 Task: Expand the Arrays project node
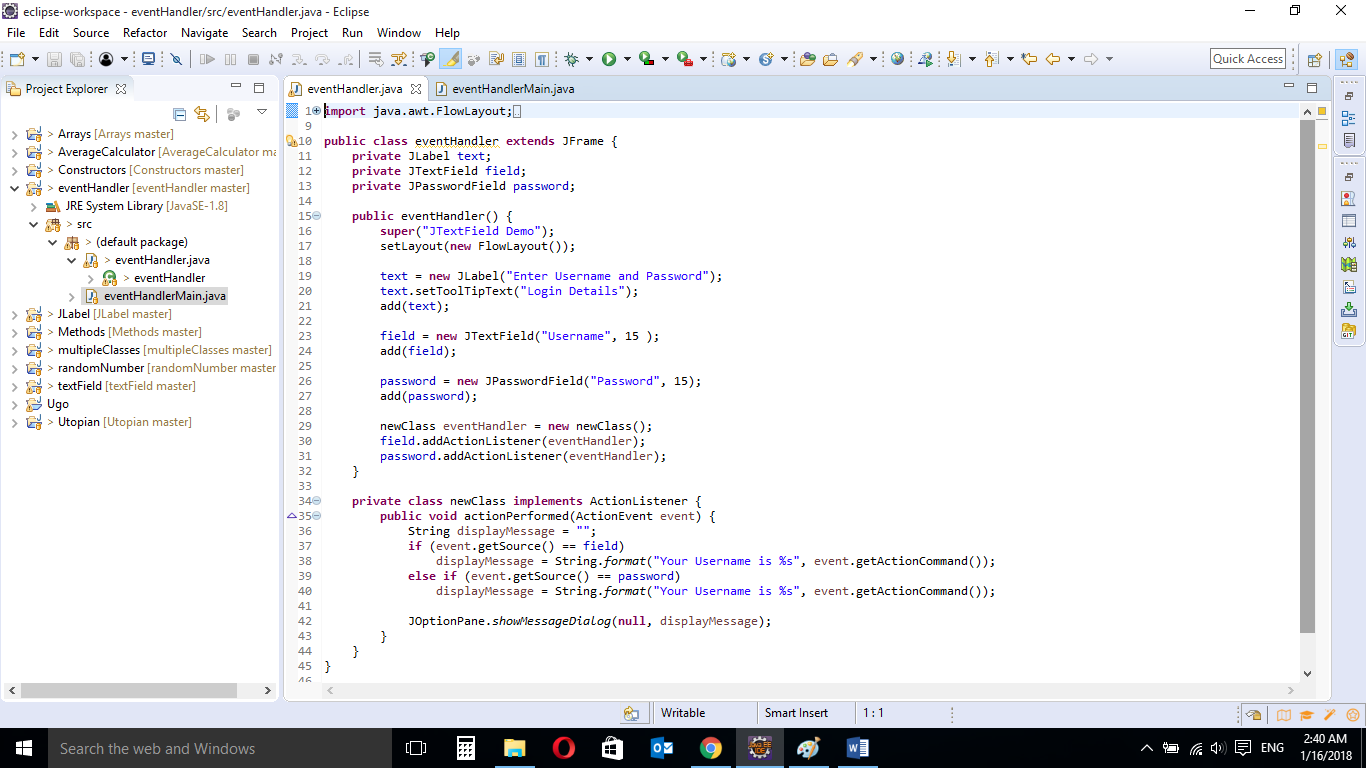[x=14, y=134]
